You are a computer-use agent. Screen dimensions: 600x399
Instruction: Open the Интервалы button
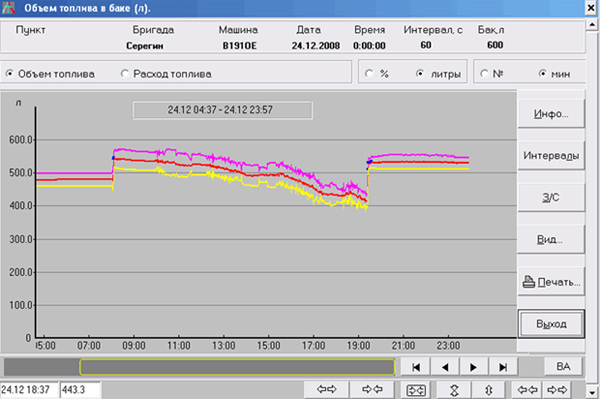point(551,156)
